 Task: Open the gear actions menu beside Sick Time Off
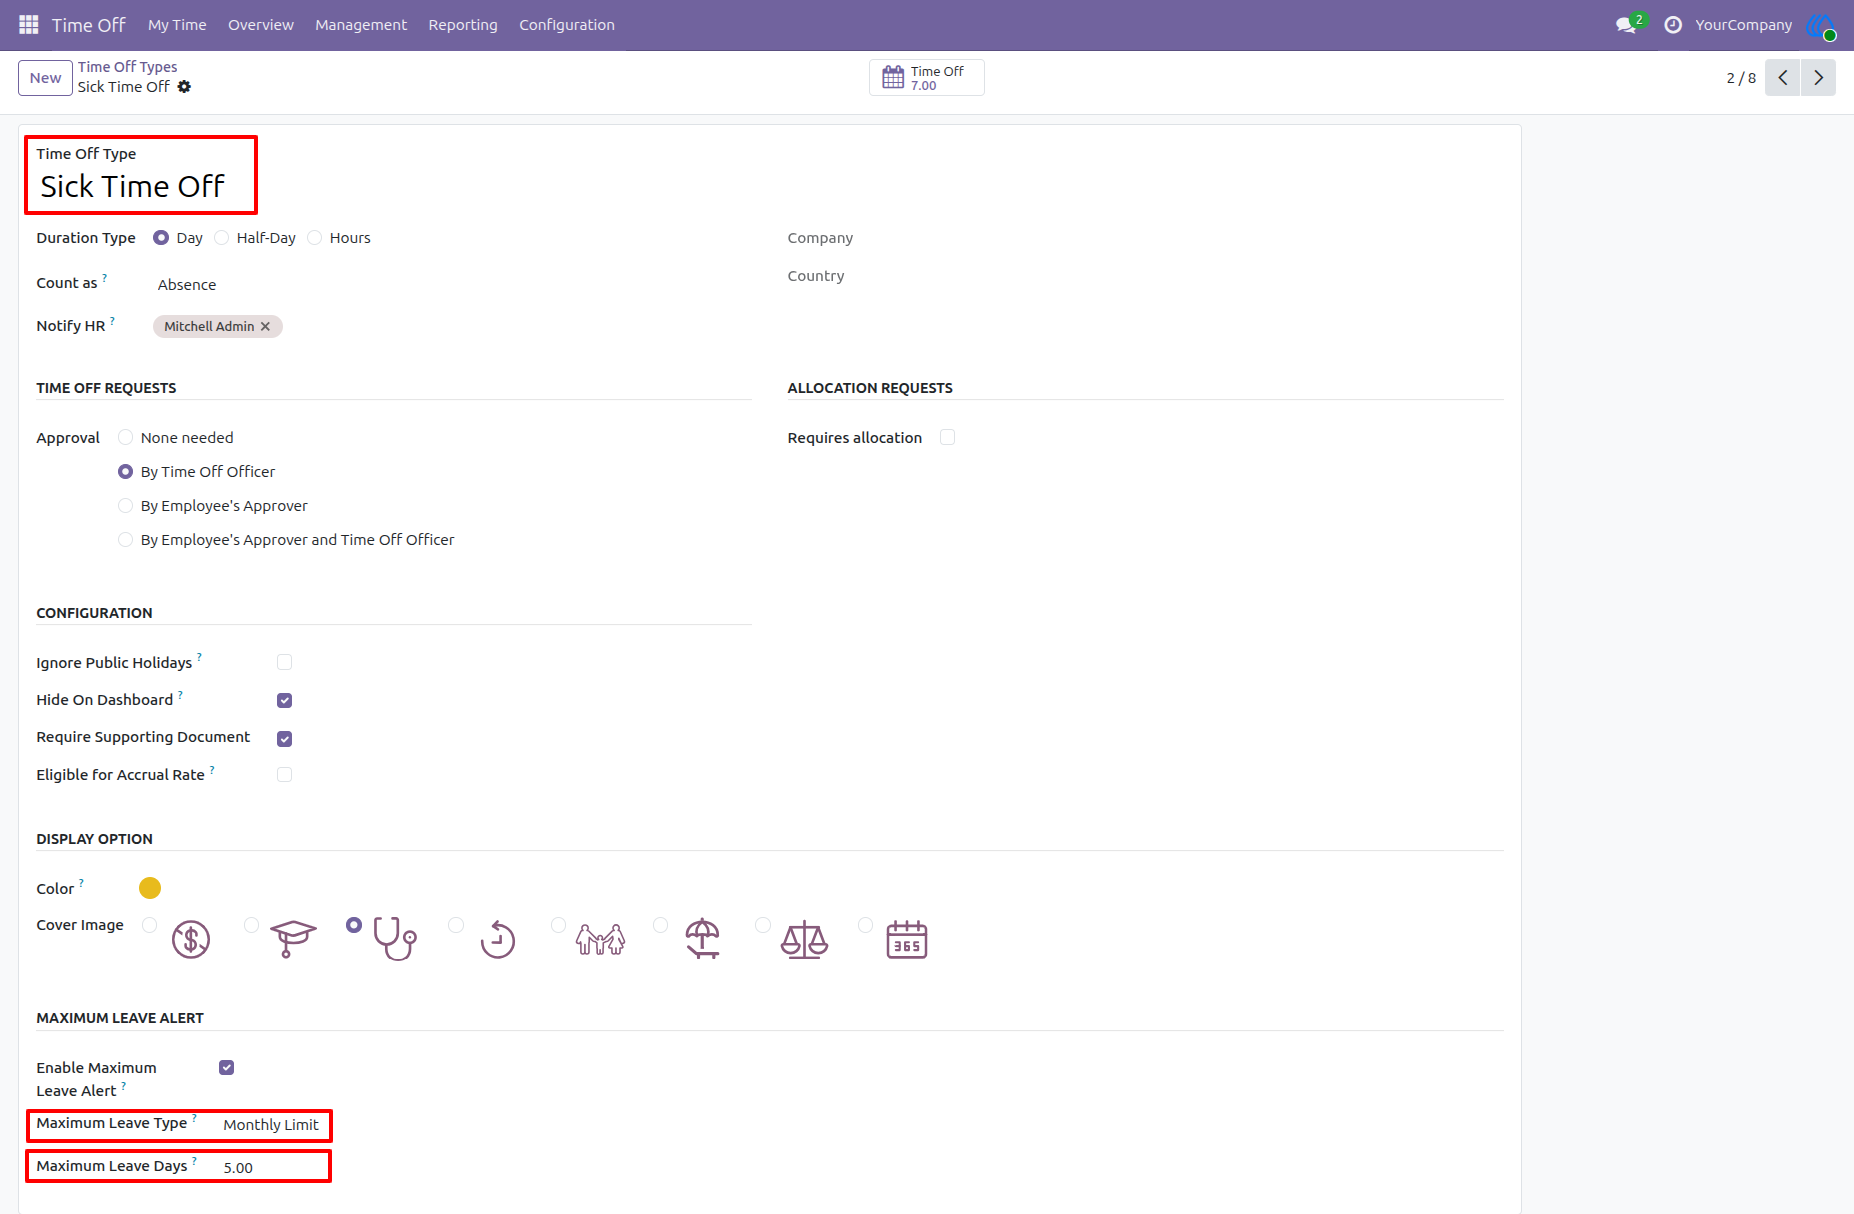[x=184, y=87]
